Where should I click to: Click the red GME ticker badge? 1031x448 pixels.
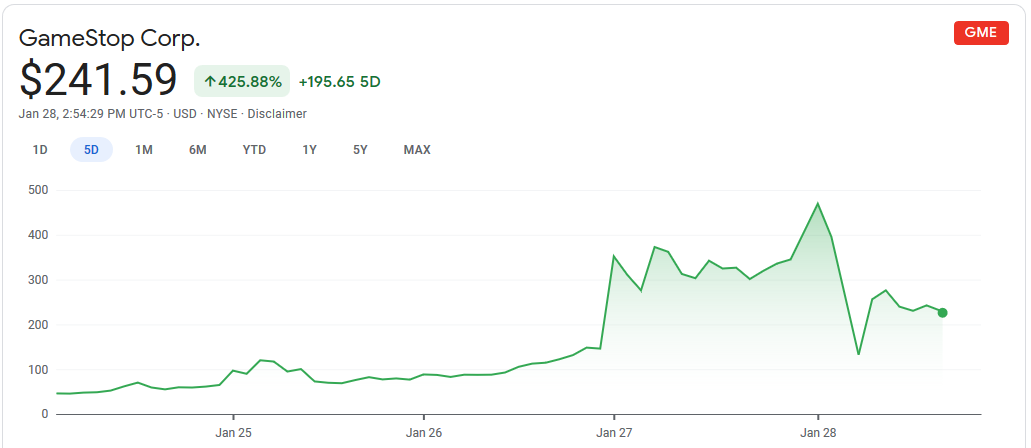coord(981,33)
